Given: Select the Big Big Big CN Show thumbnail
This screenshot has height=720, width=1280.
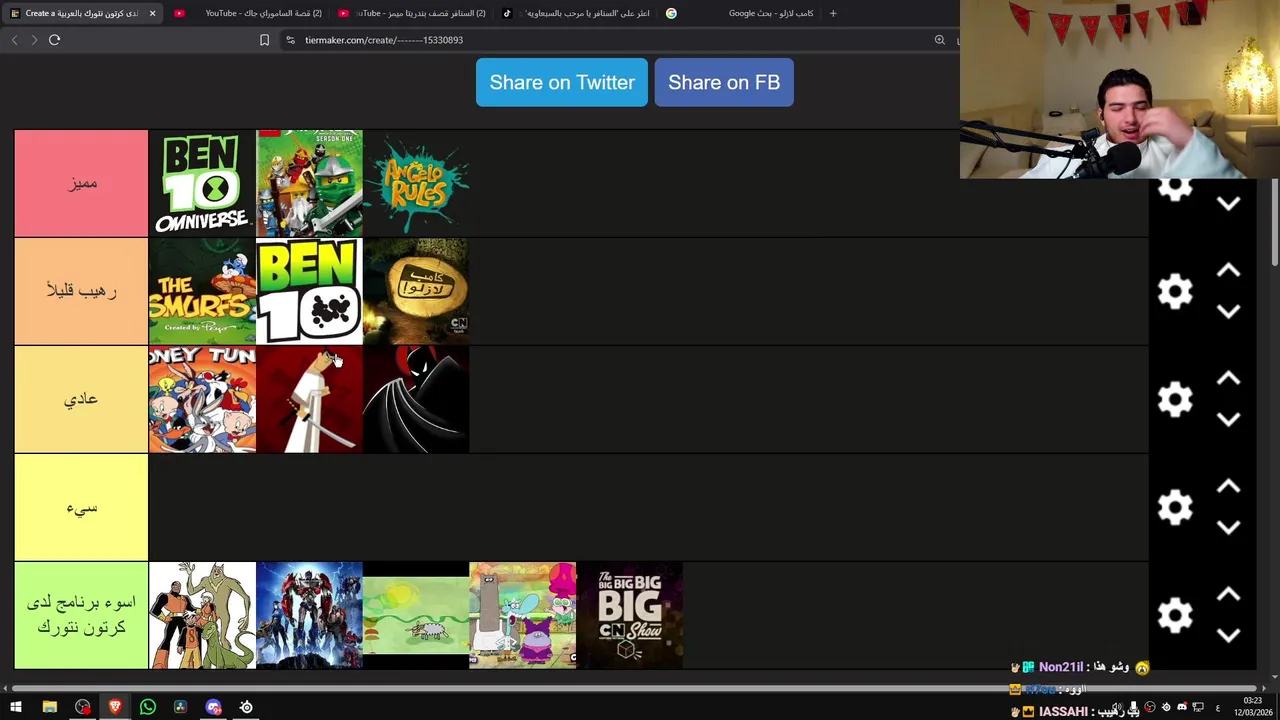Looking at the screenshot, I should tap(630, 615).
